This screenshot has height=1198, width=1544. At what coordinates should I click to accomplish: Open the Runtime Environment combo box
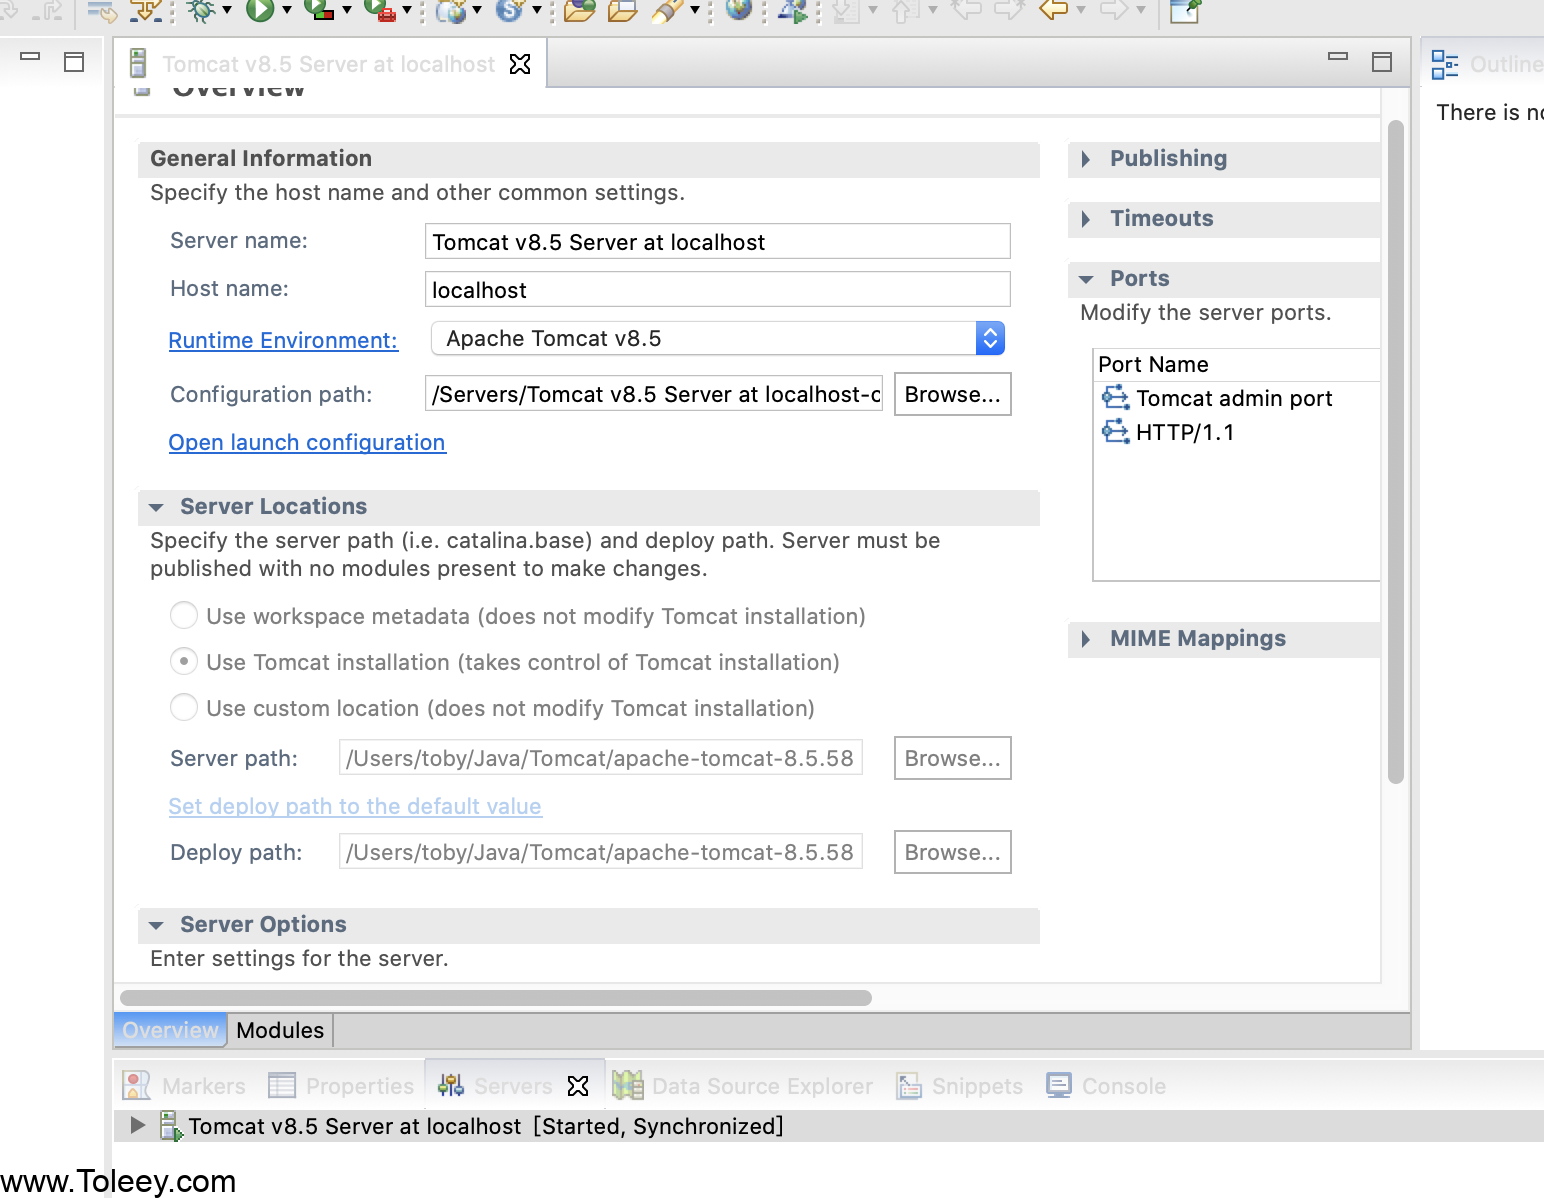tap(718, 338)
